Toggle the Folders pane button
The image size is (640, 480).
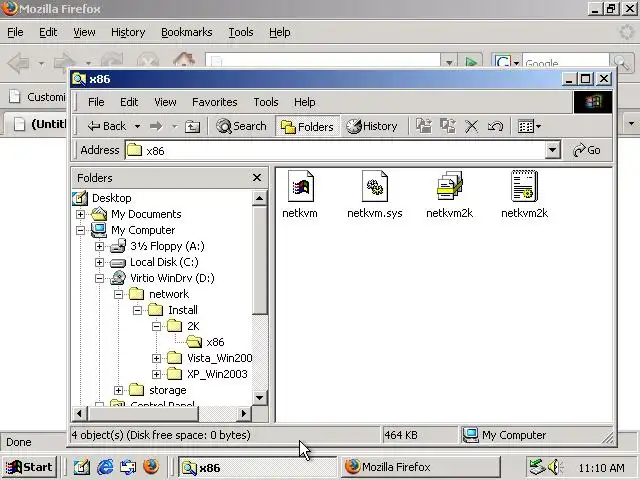click(x=307, y=127)
